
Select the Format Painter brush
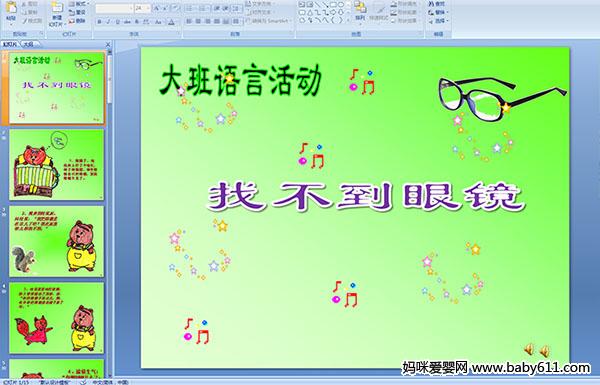31,21
